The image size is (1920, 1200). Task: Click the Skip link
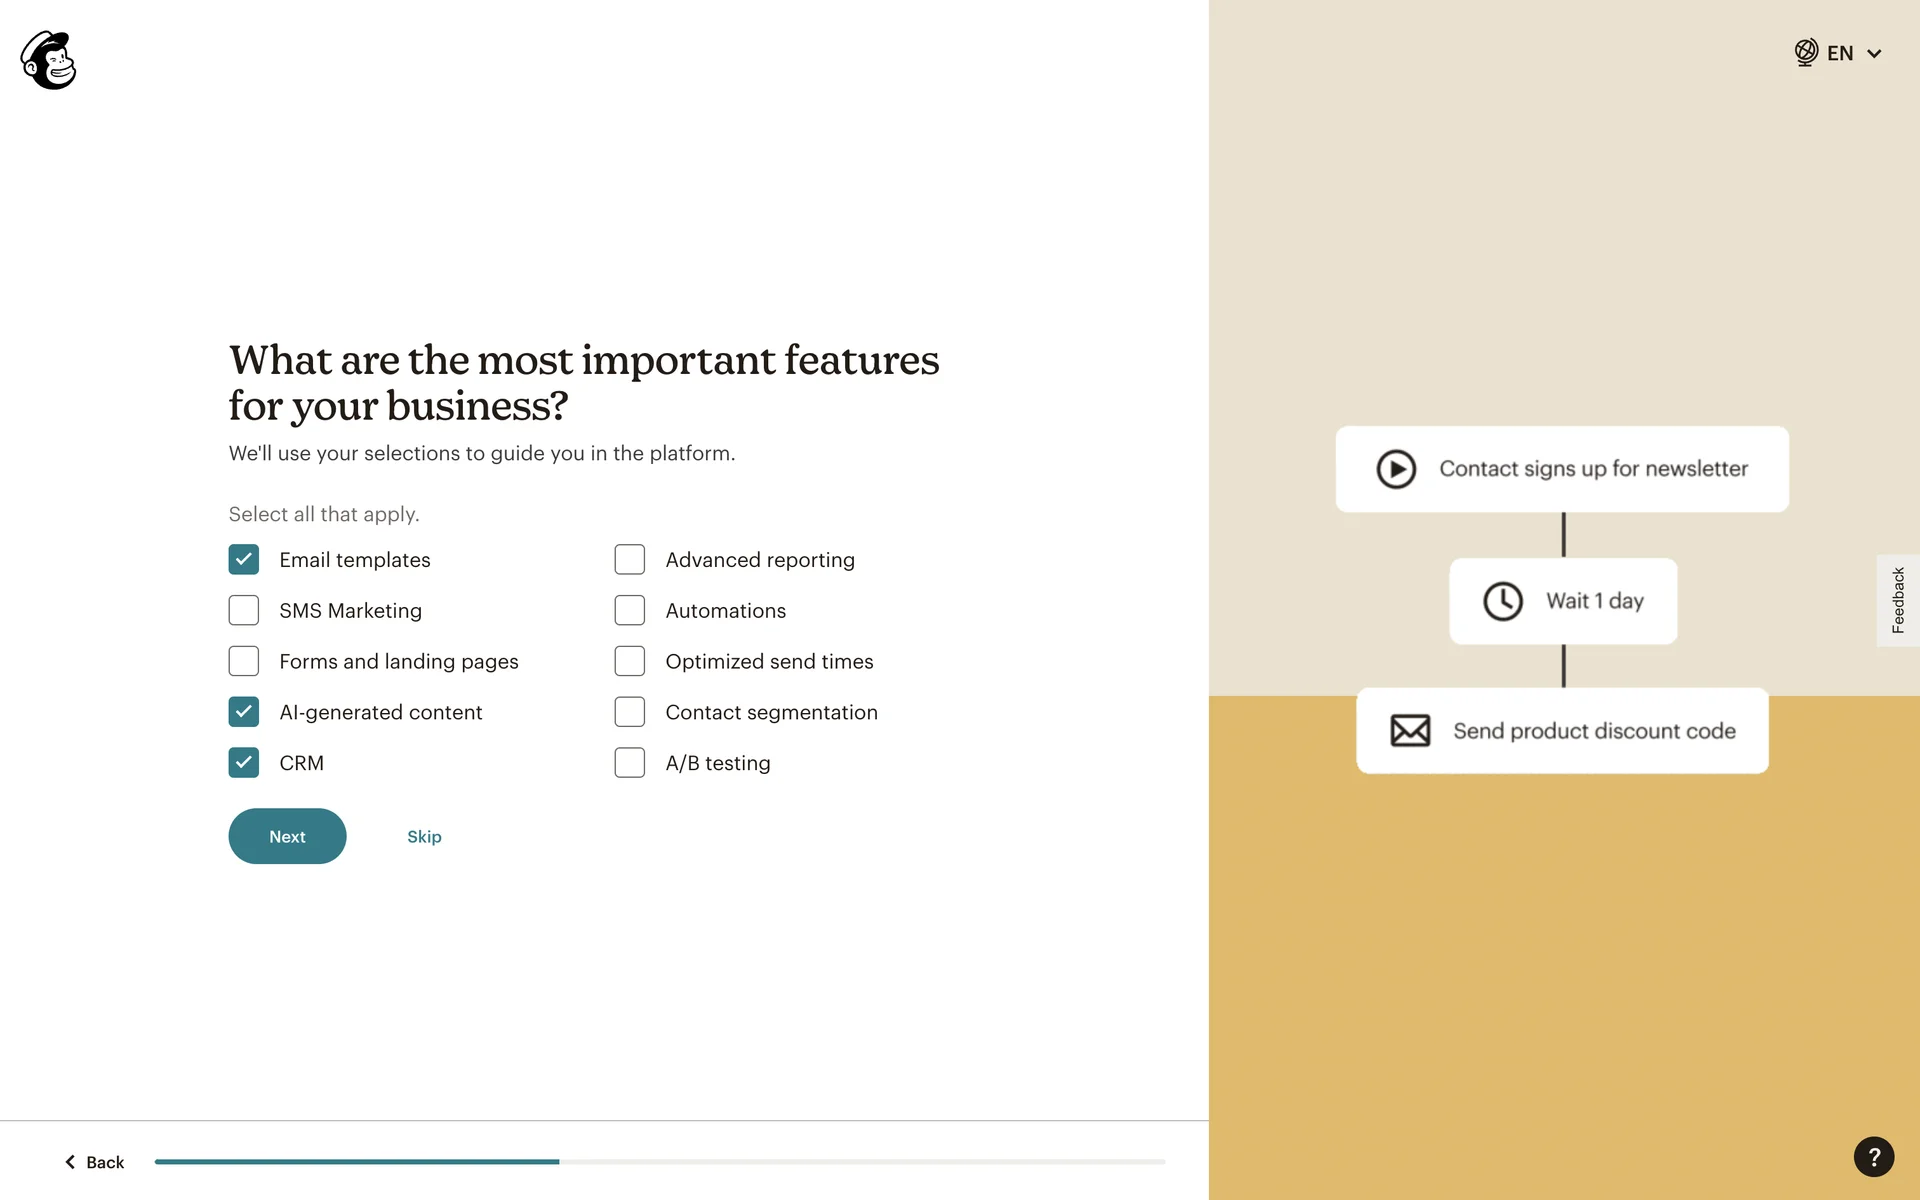(424, 837)
